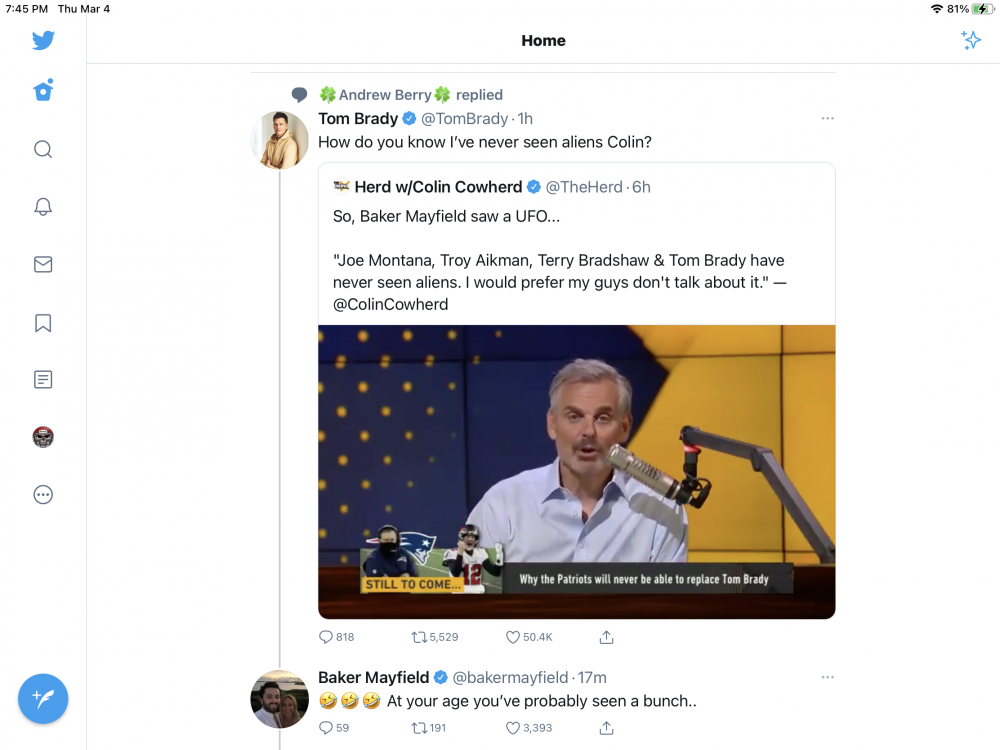Open the Home timeline icon in sidebar
Image resolution: width=1000 pixels, height=750 pixels.
click(43, 91)
